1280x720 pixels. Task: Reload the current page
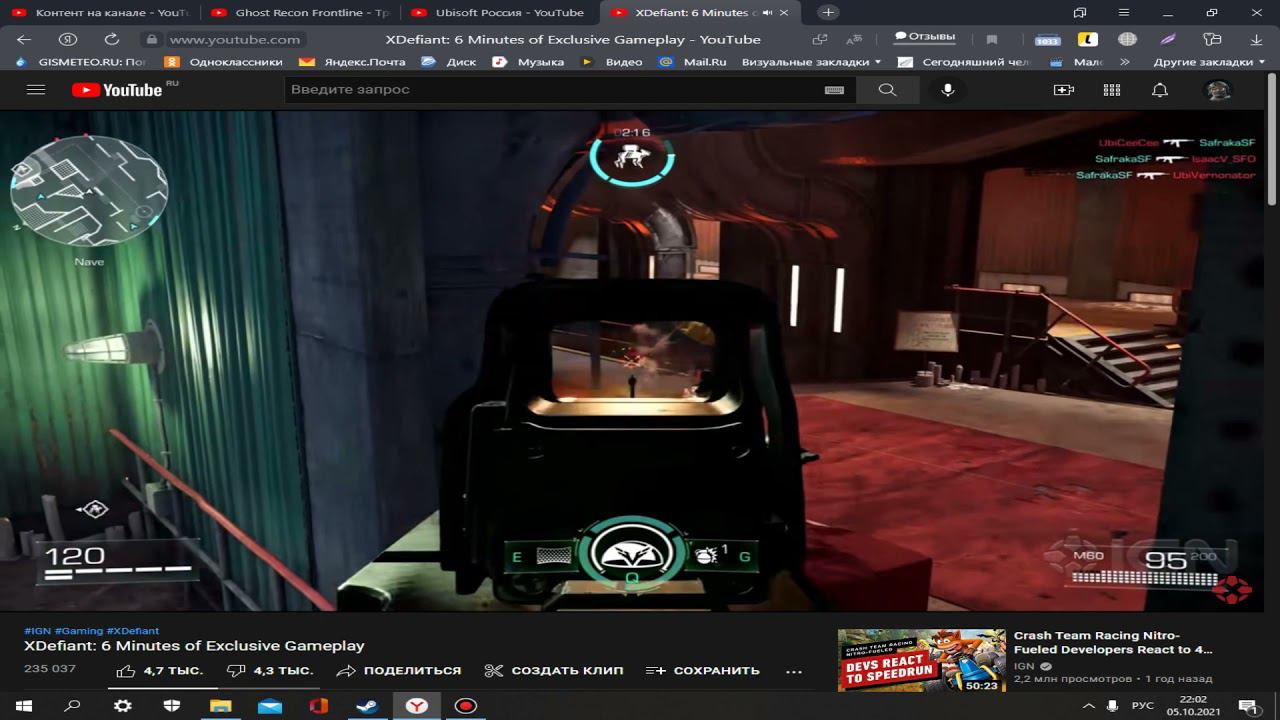[x=112, y=39]
